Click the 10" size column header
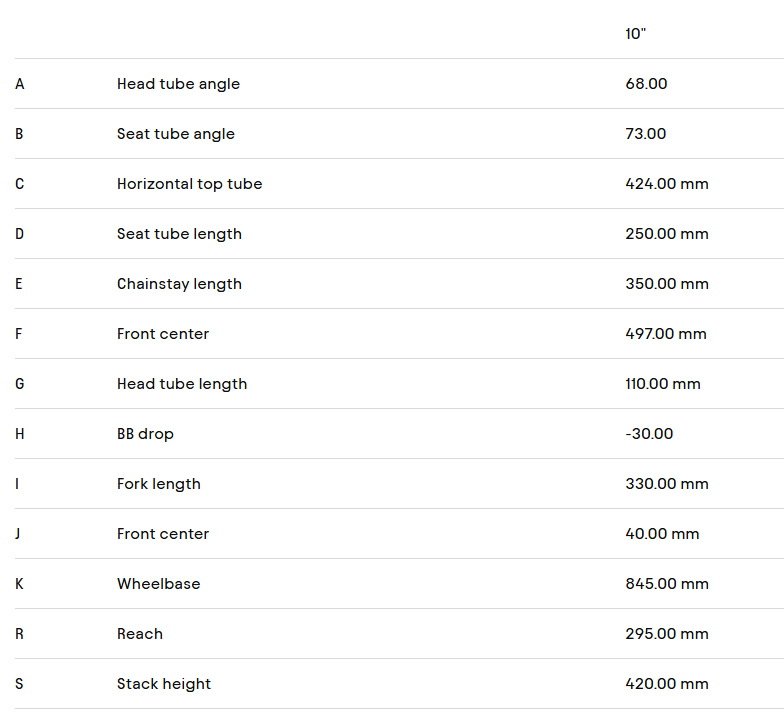 click(636, 34)
